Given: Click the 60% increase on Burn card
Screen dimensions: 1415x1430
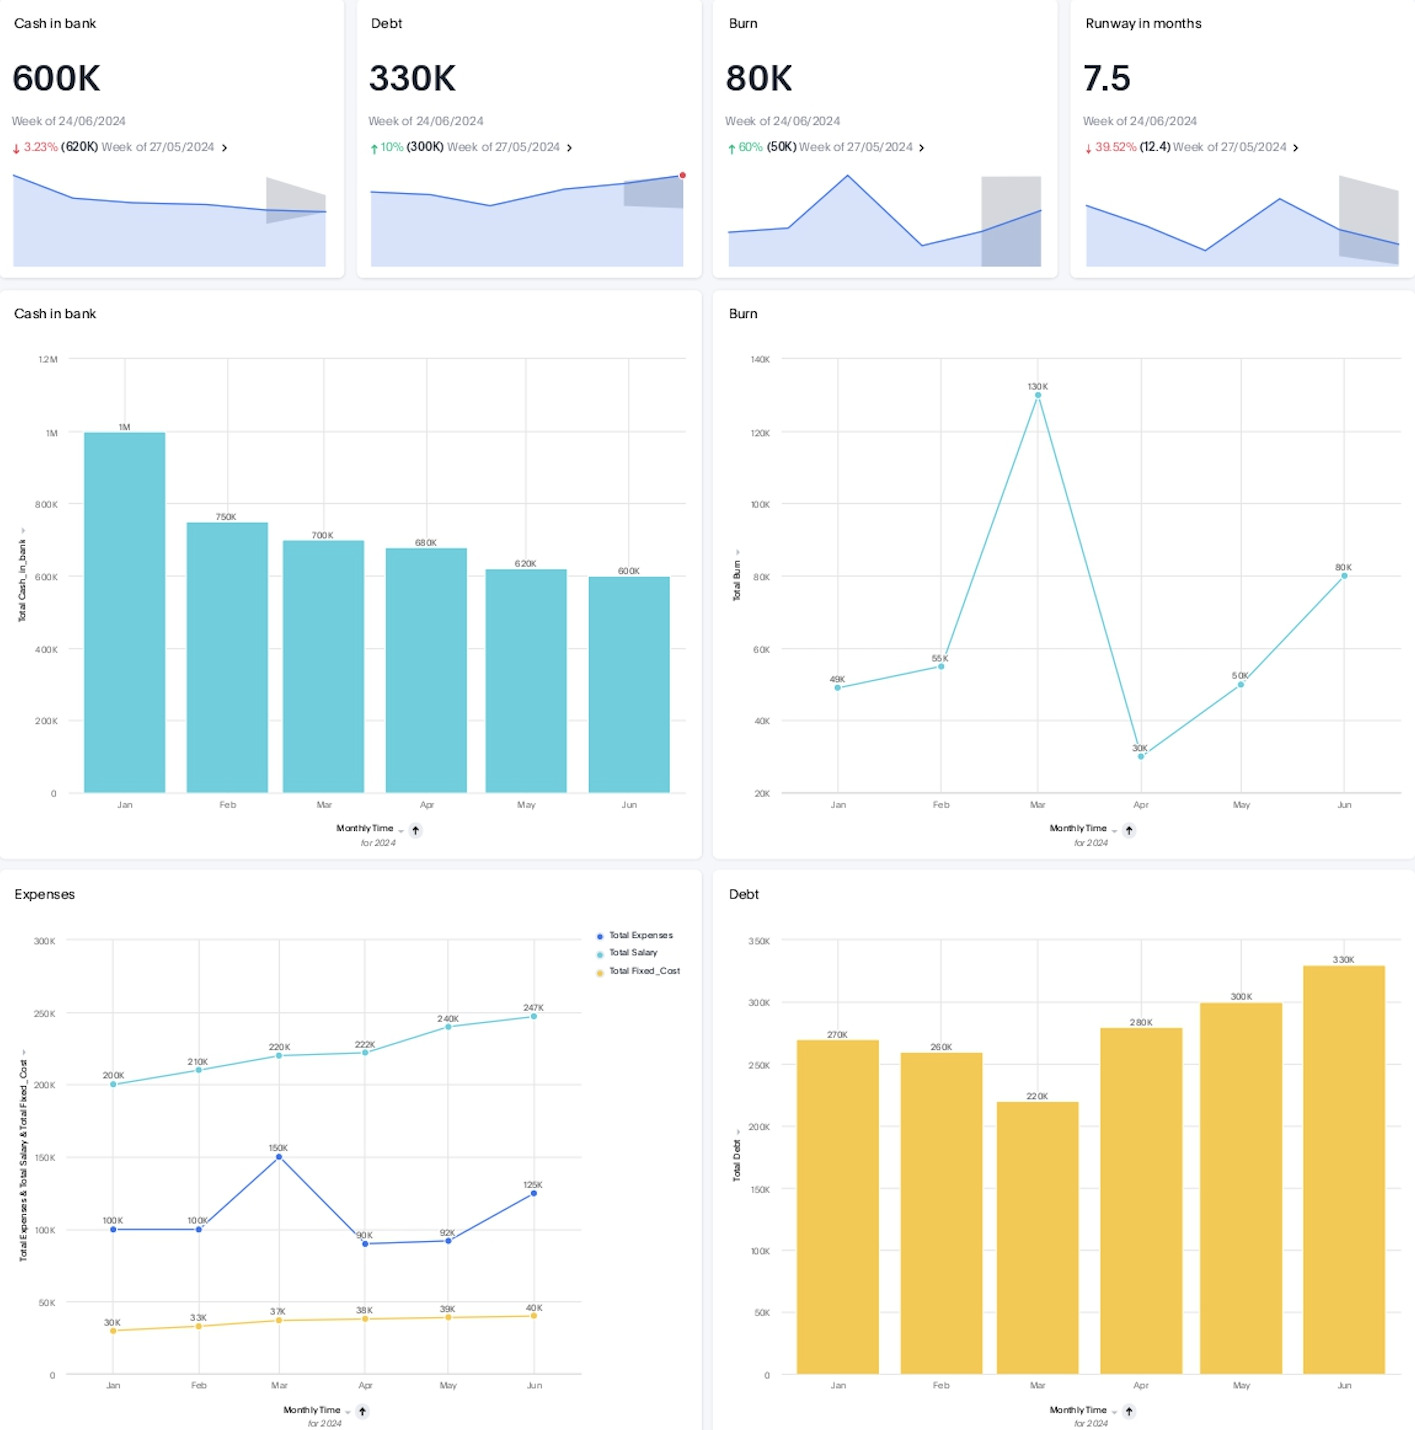Looking at the screenshot, I should tap(745, 147).
